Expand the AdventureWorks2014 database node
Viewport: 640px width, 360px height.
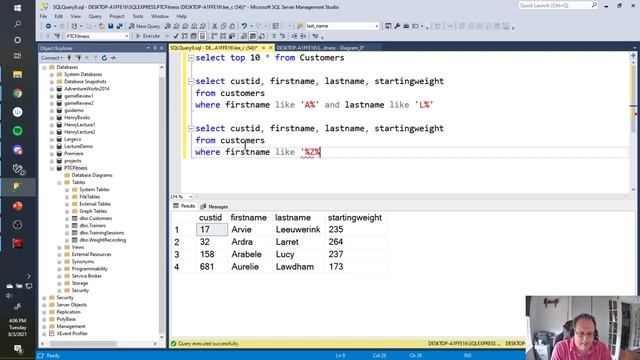click(52, 89)
